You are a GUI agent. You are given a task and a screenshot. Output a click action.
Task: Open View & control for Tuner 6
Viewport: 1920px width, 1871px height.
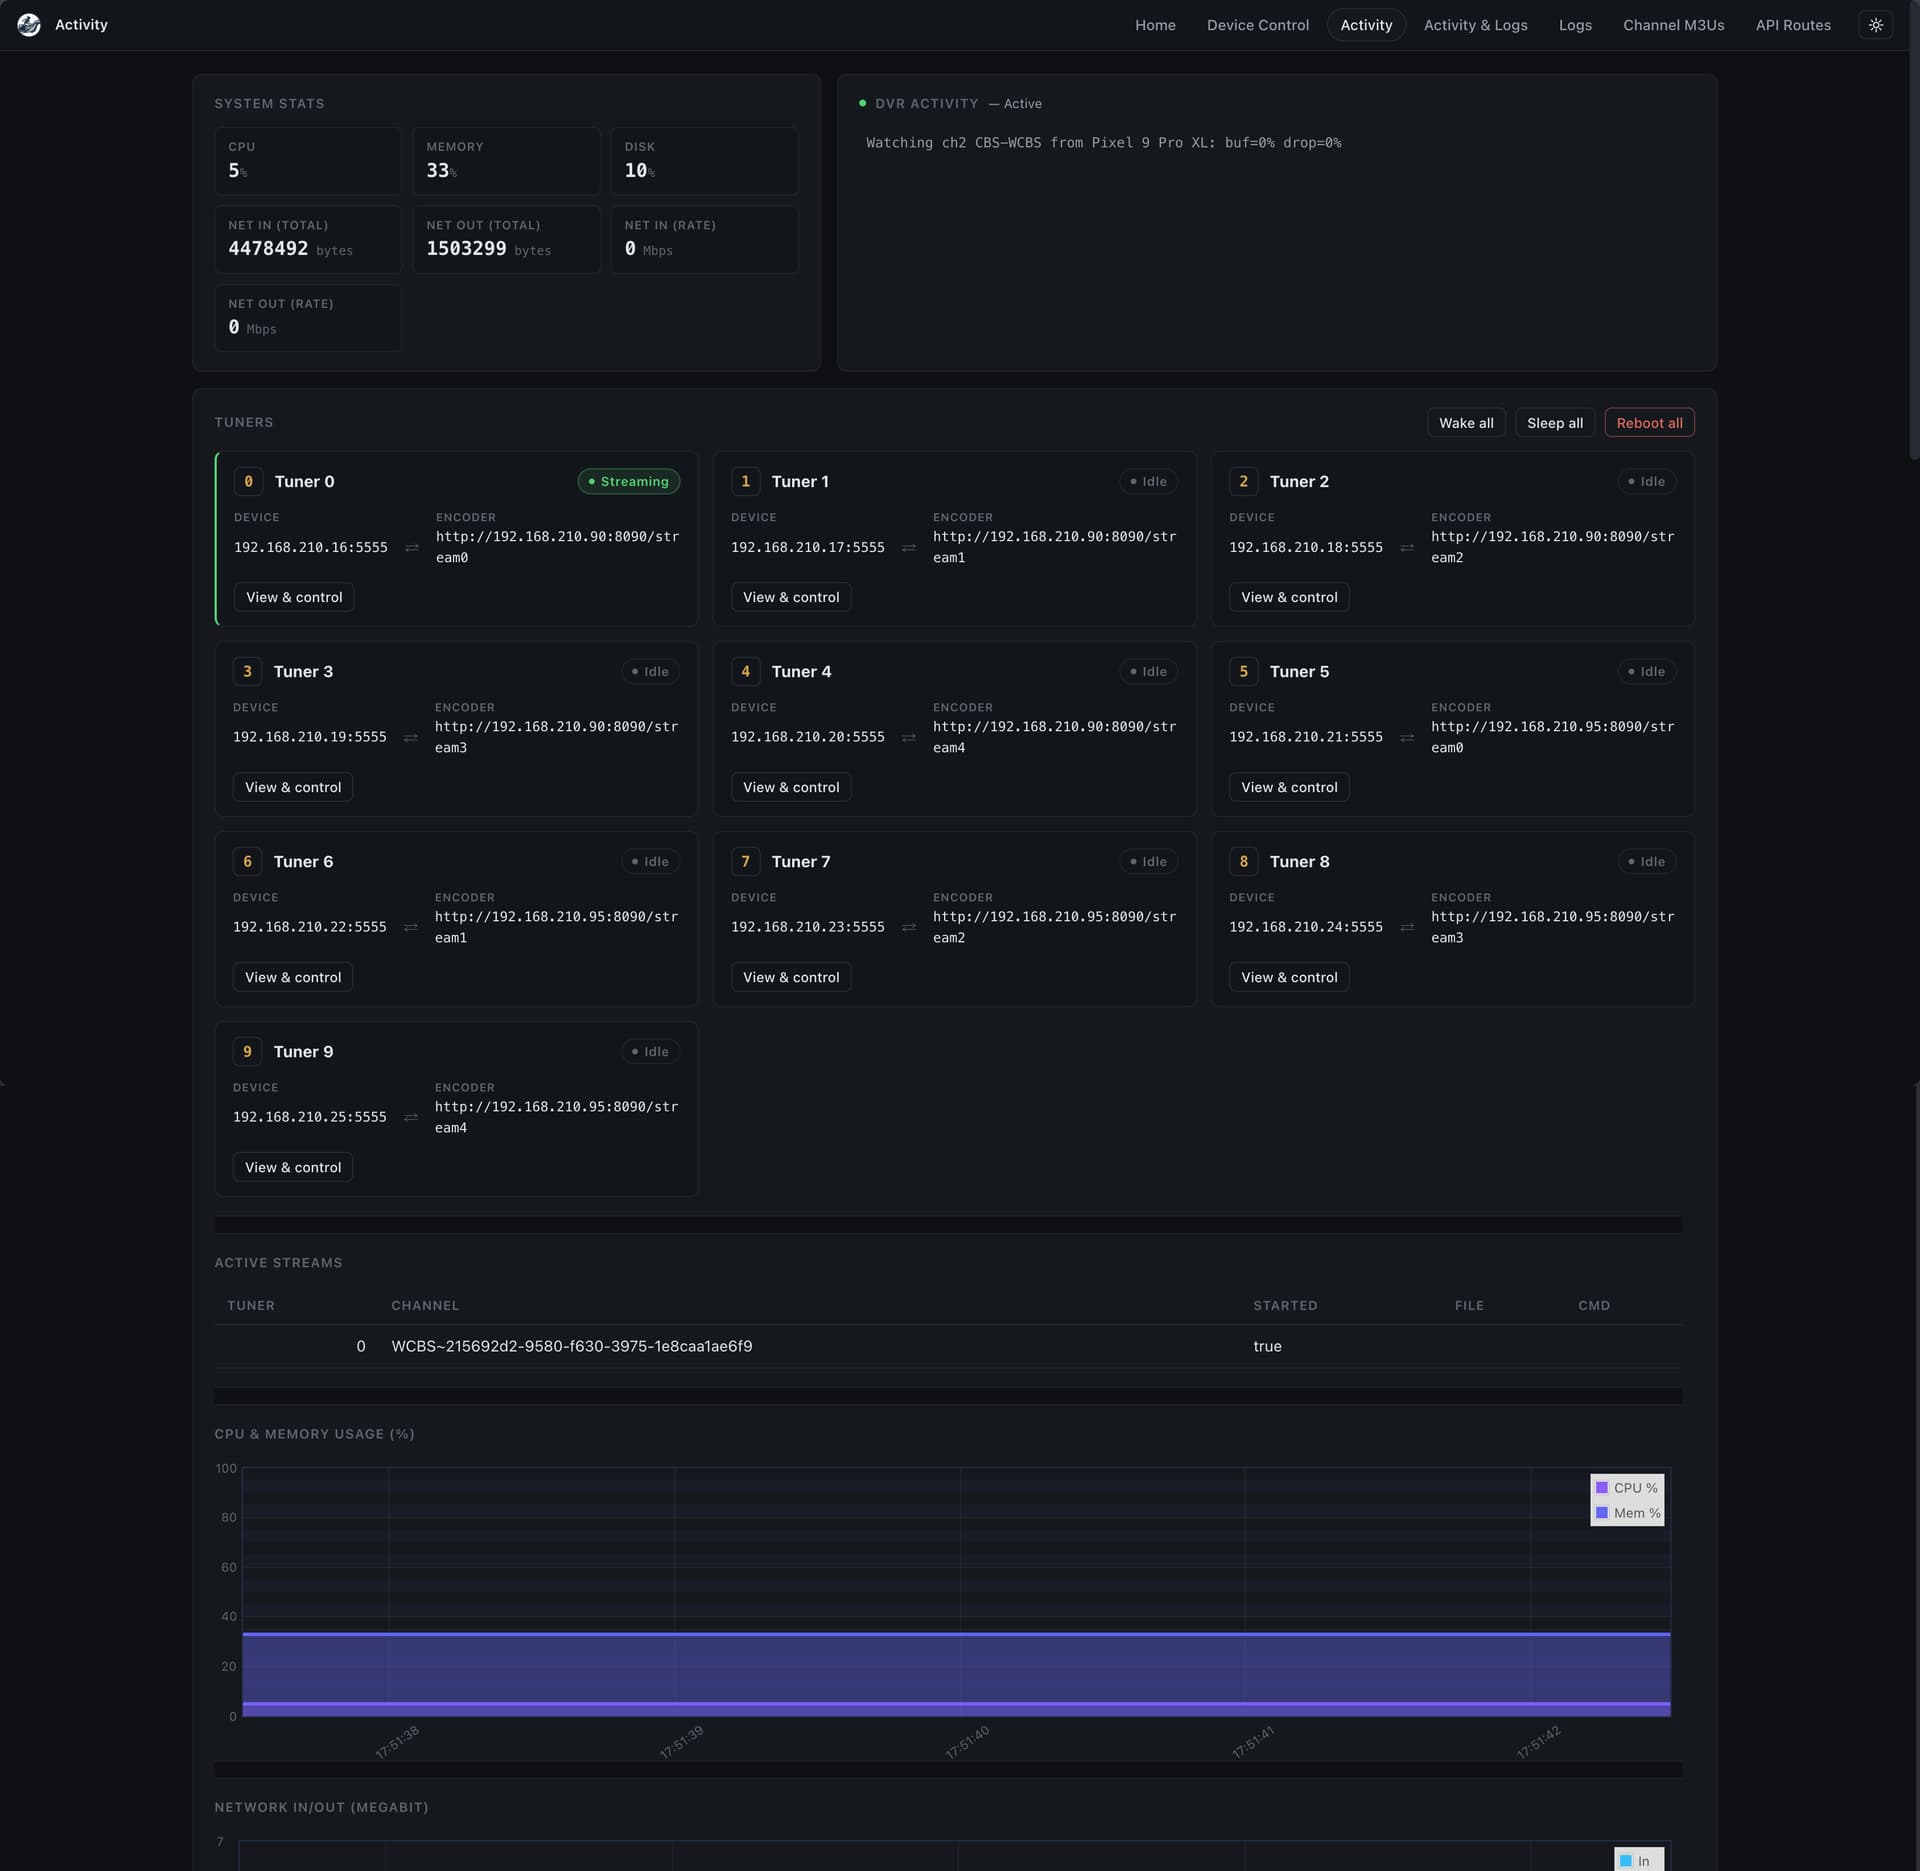coord(293,977)
